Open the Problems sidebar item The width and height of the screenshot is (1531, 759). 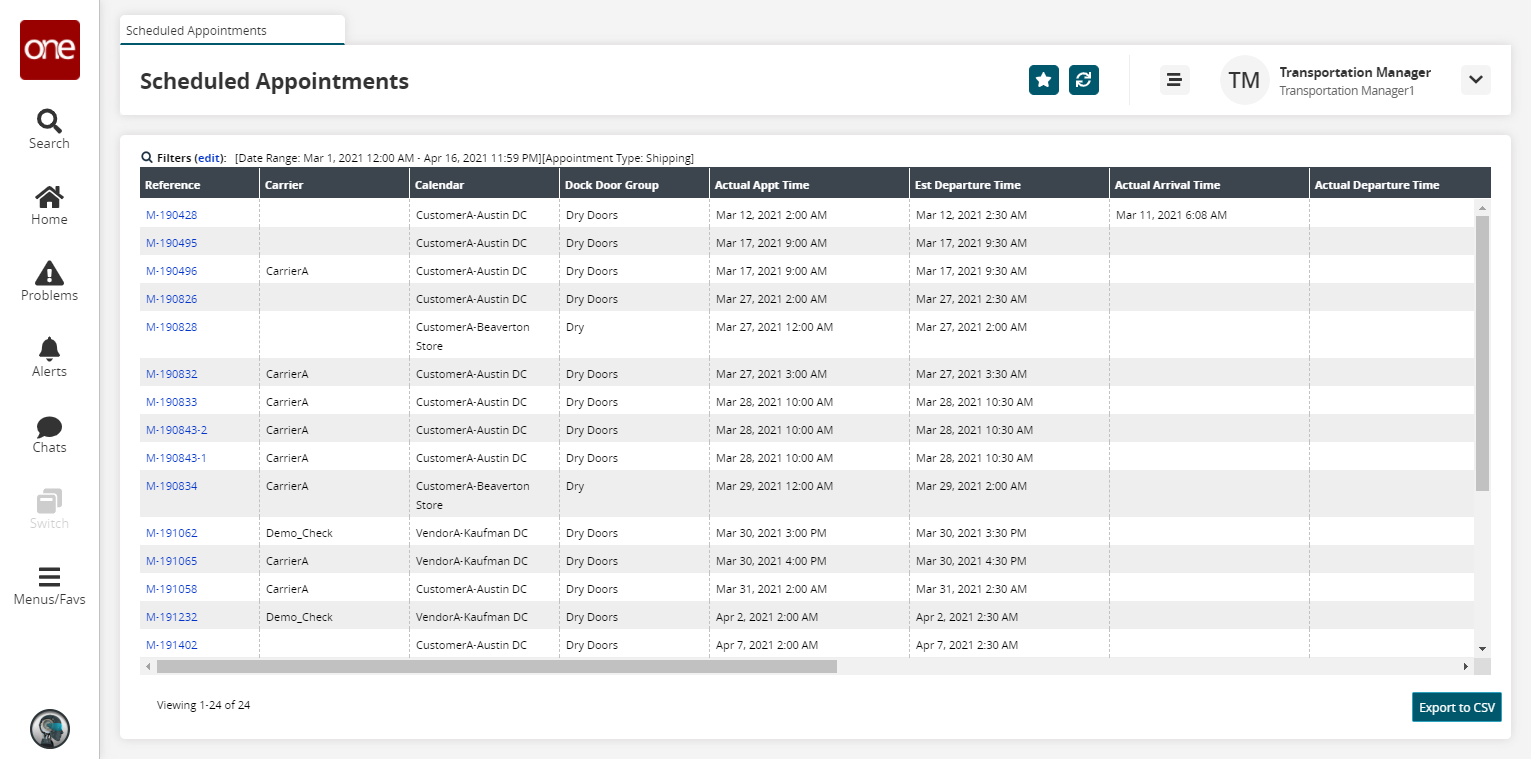tap(49, 281)
